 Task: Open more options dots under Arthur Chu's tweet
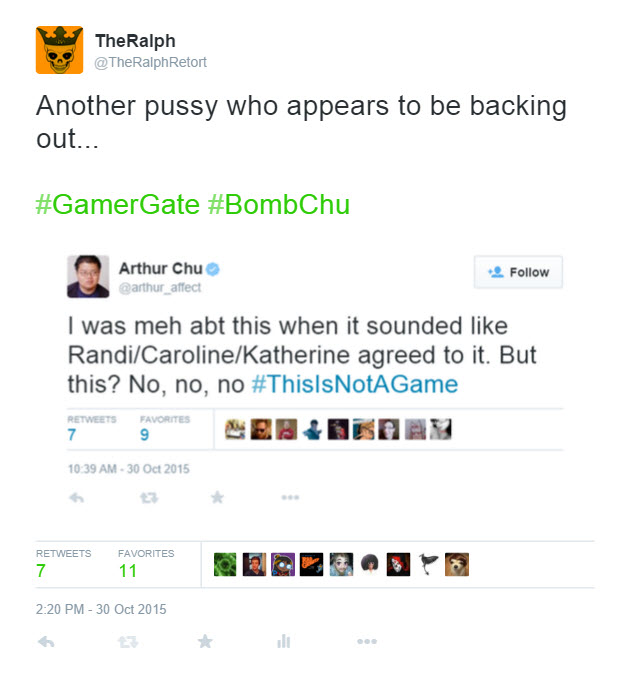pos(290,498)
